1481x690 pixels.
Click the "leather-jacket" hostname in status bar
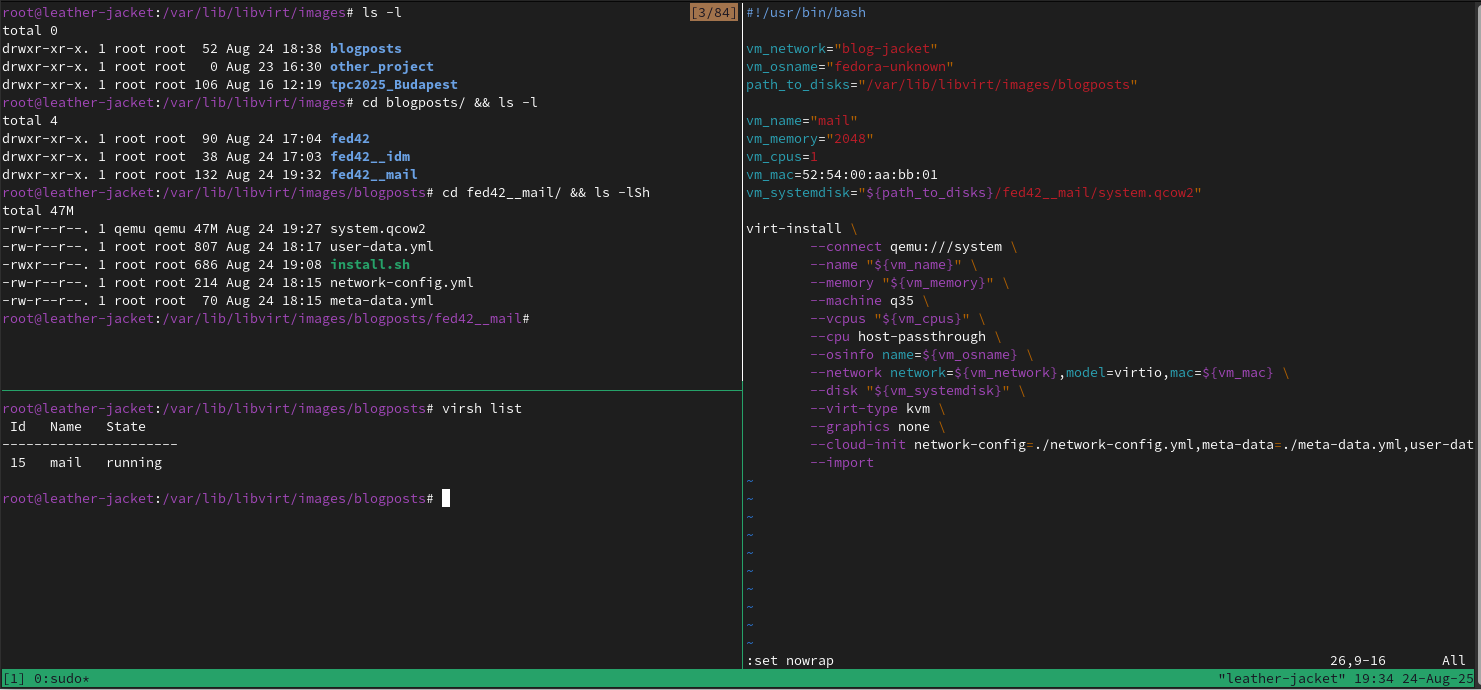pyautogui.click(x=1282, y=679)
